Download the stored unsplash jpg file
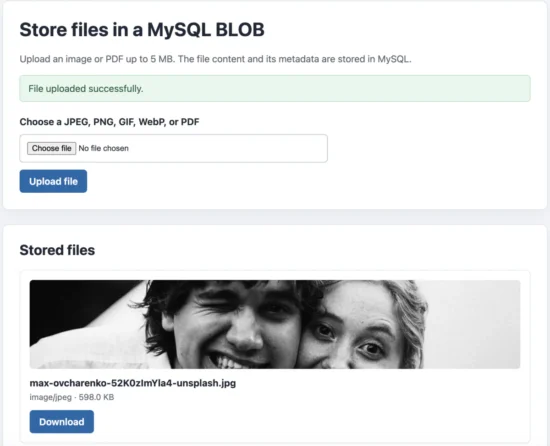The width and height of the screenshot is (550, 446). [62, 421]
